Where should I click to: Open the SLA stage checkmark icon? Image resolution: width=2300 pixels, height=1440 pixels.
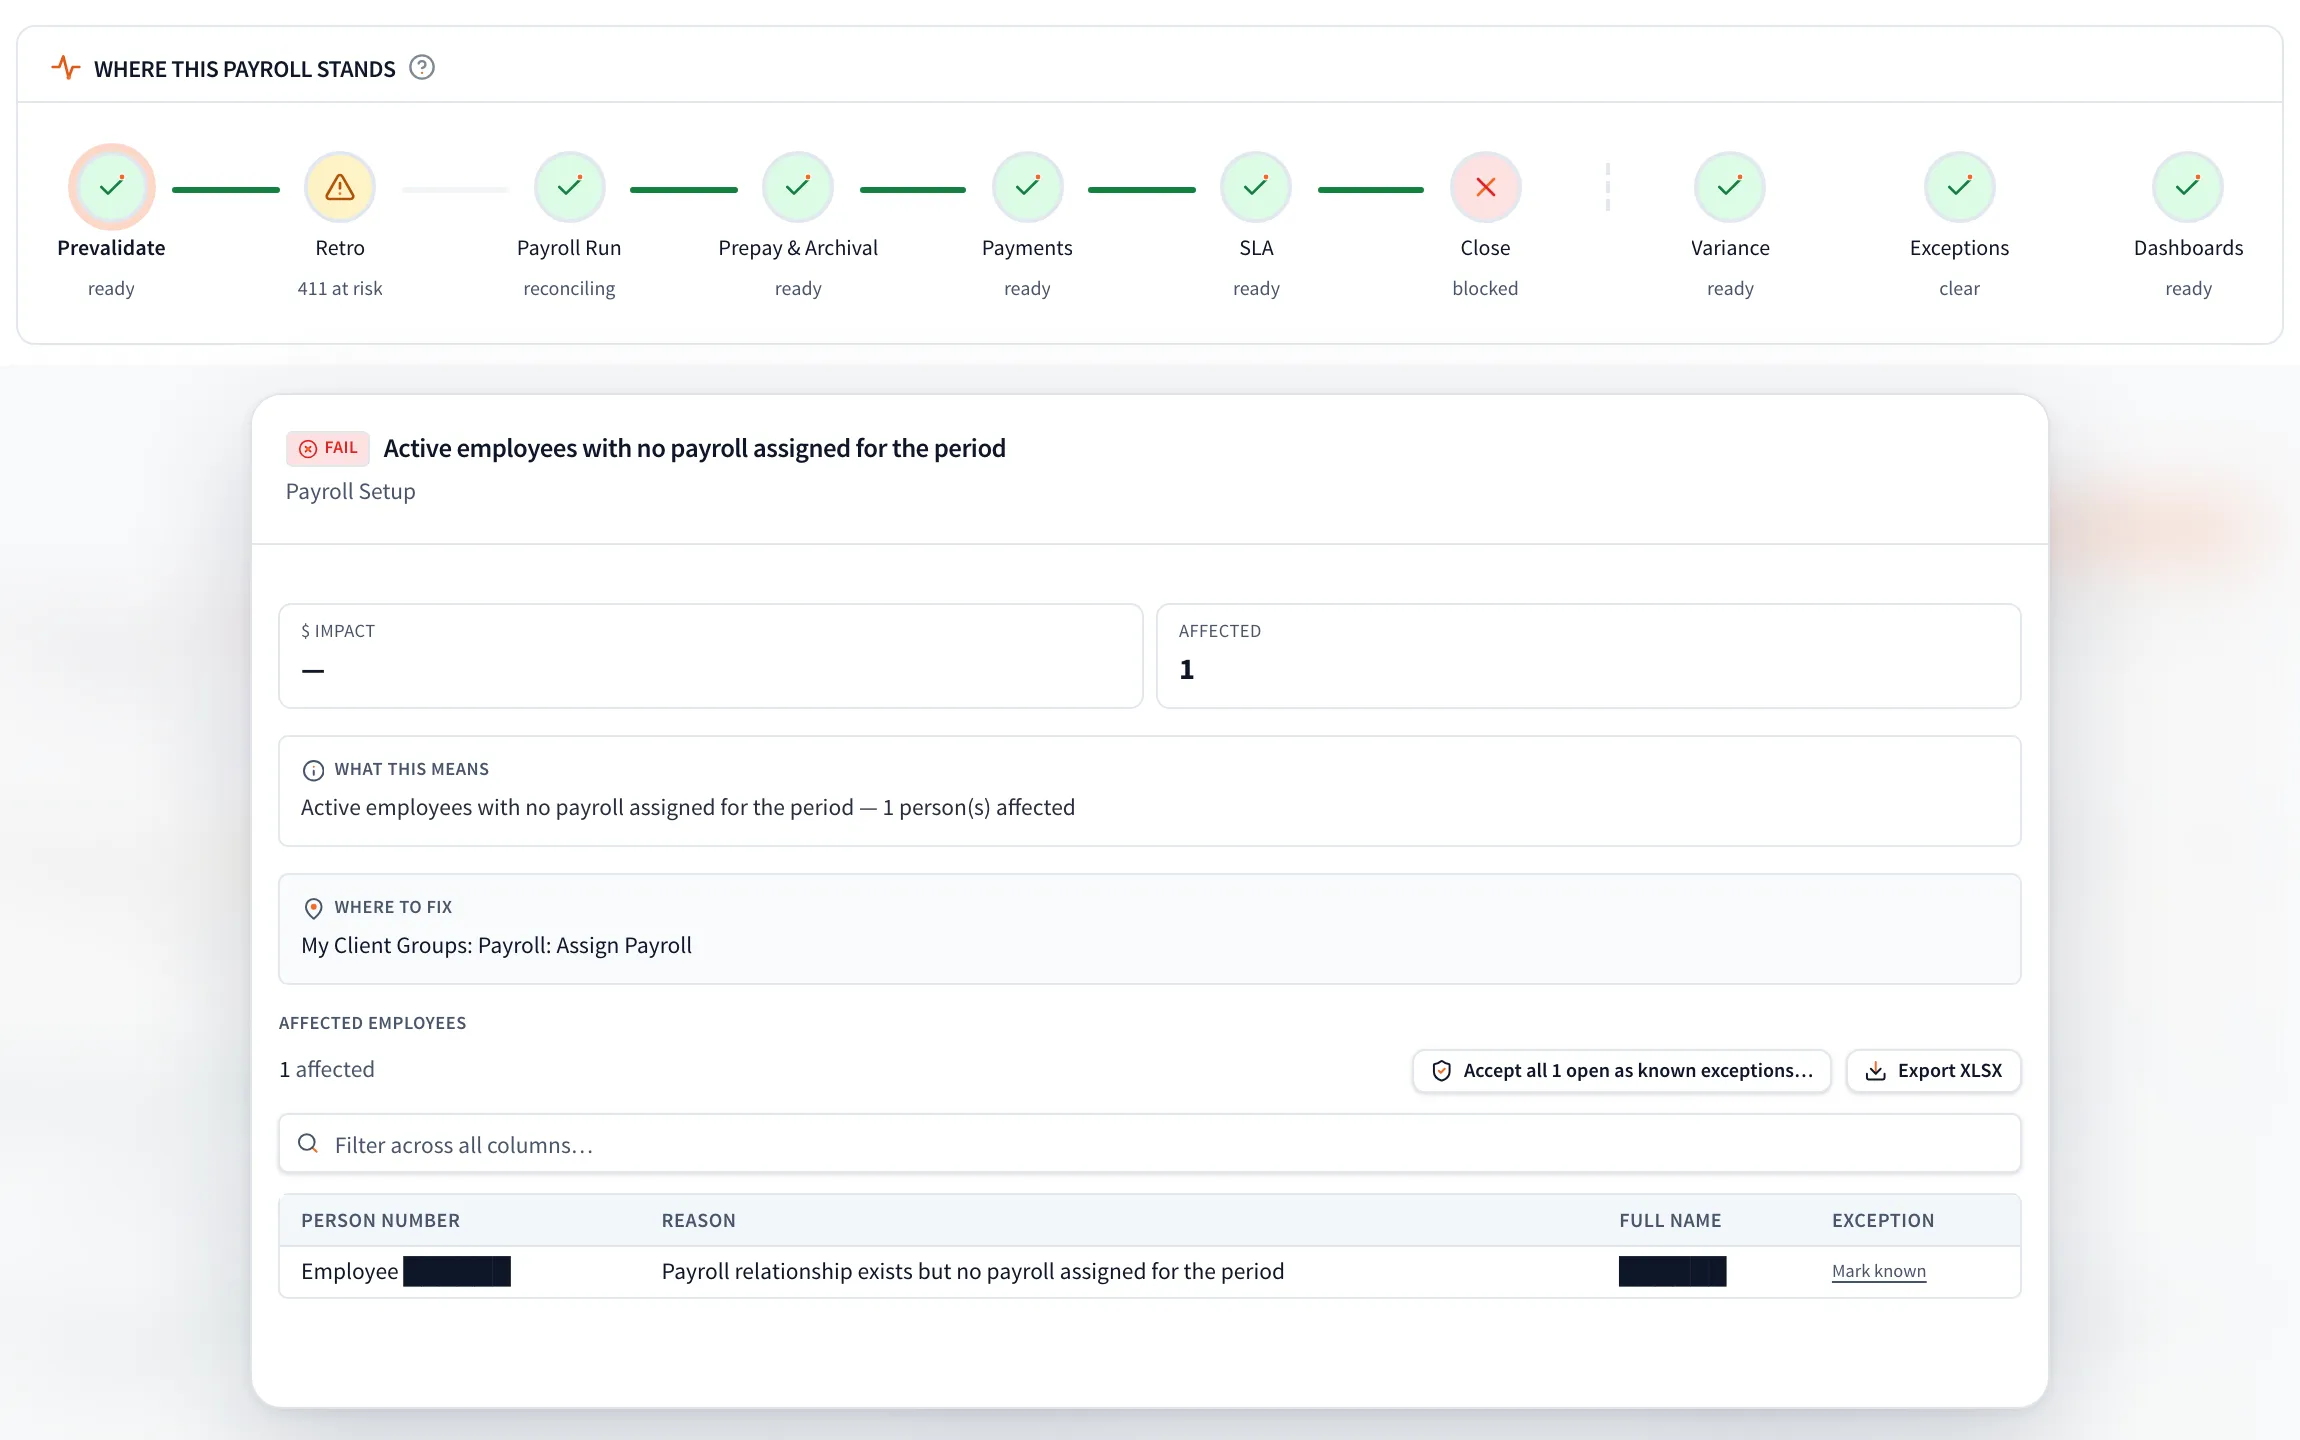click(1256, 187)
